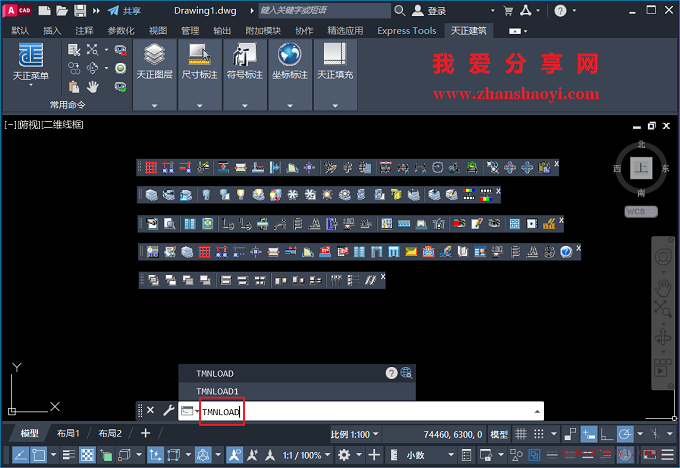Toggle the 模型 model space button in status bar
680x468 pixels.
point(499,434)
